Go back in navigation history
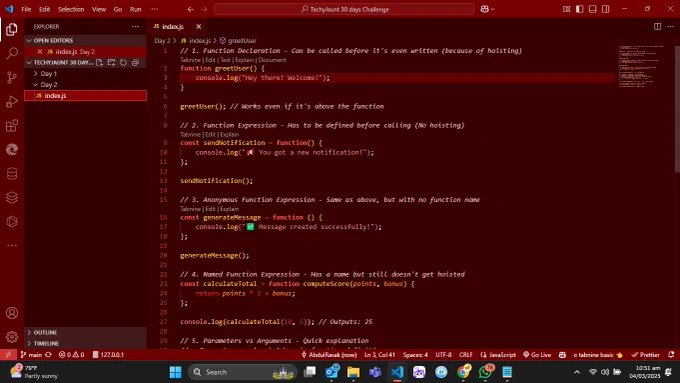Screen dimensions: 680x383 (x=190, y=9)
